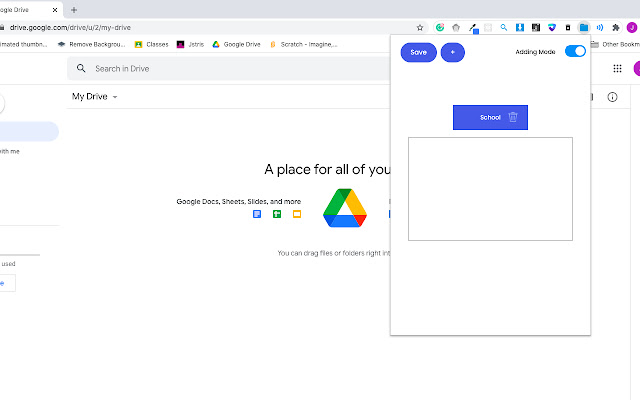Click the Google Drive logo
The image size is (640, 400).
(x=345, y=208)
